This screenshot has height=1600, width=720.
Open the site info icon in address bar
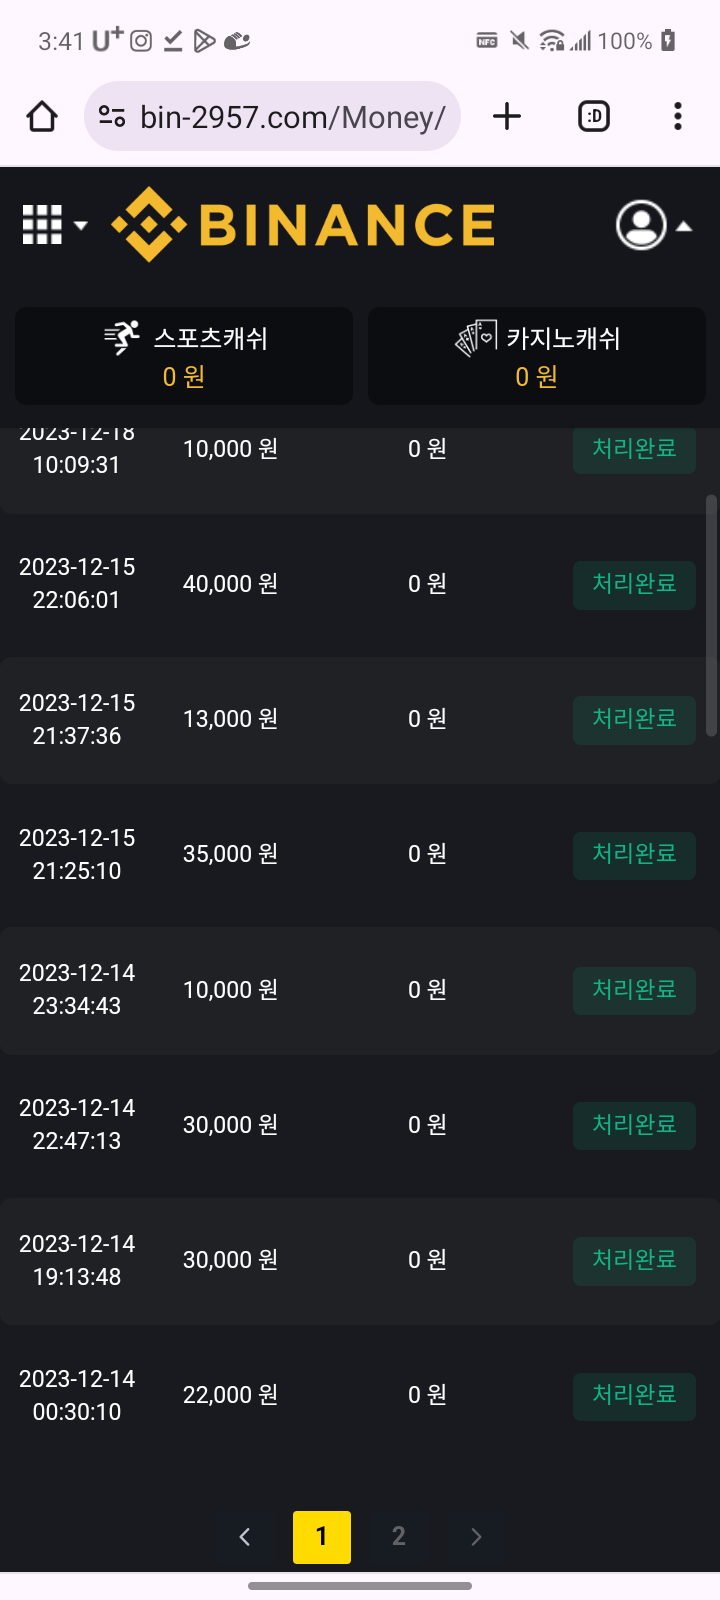(112, 117)
